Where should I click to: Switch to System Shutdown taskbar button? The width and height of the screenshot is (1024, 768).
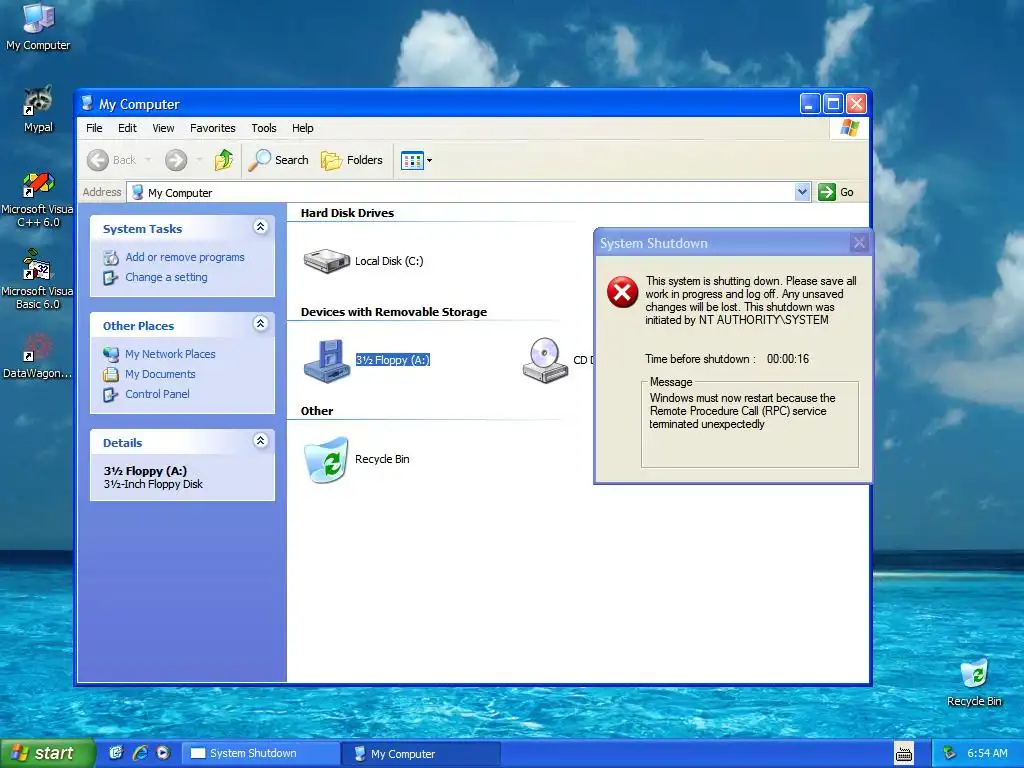pos(261,754)
